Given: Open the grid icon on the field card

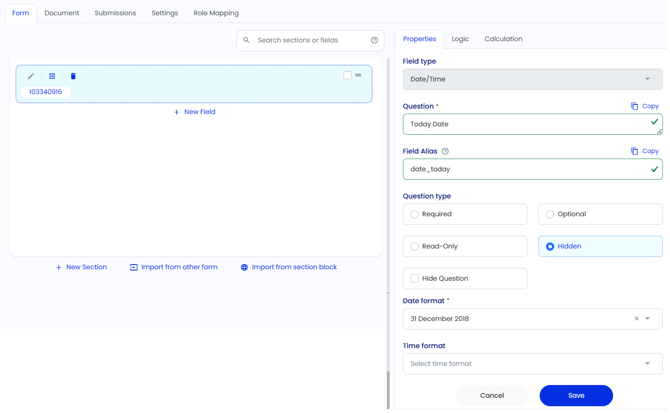Looking at the screenshot, I should coord(52,76).
